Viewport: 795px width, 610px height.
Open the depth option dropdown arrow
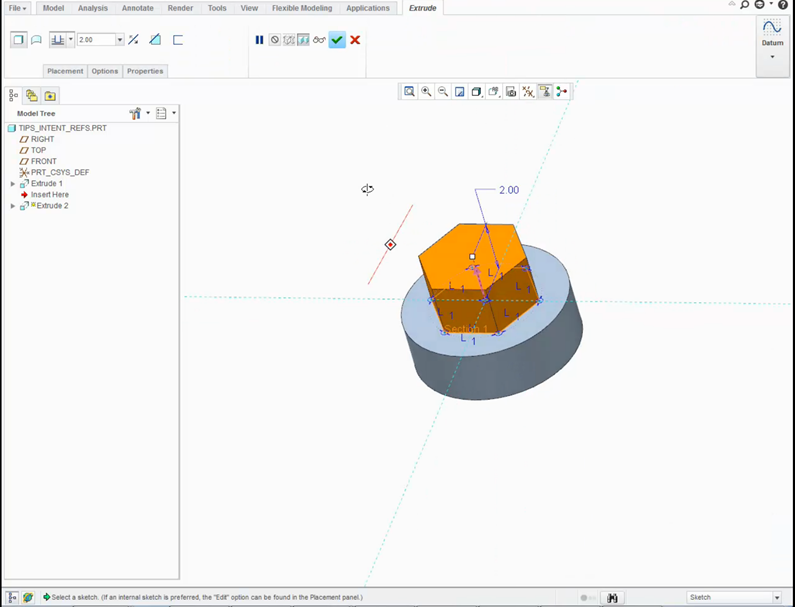pyautogui.click(x=71, y=40)
